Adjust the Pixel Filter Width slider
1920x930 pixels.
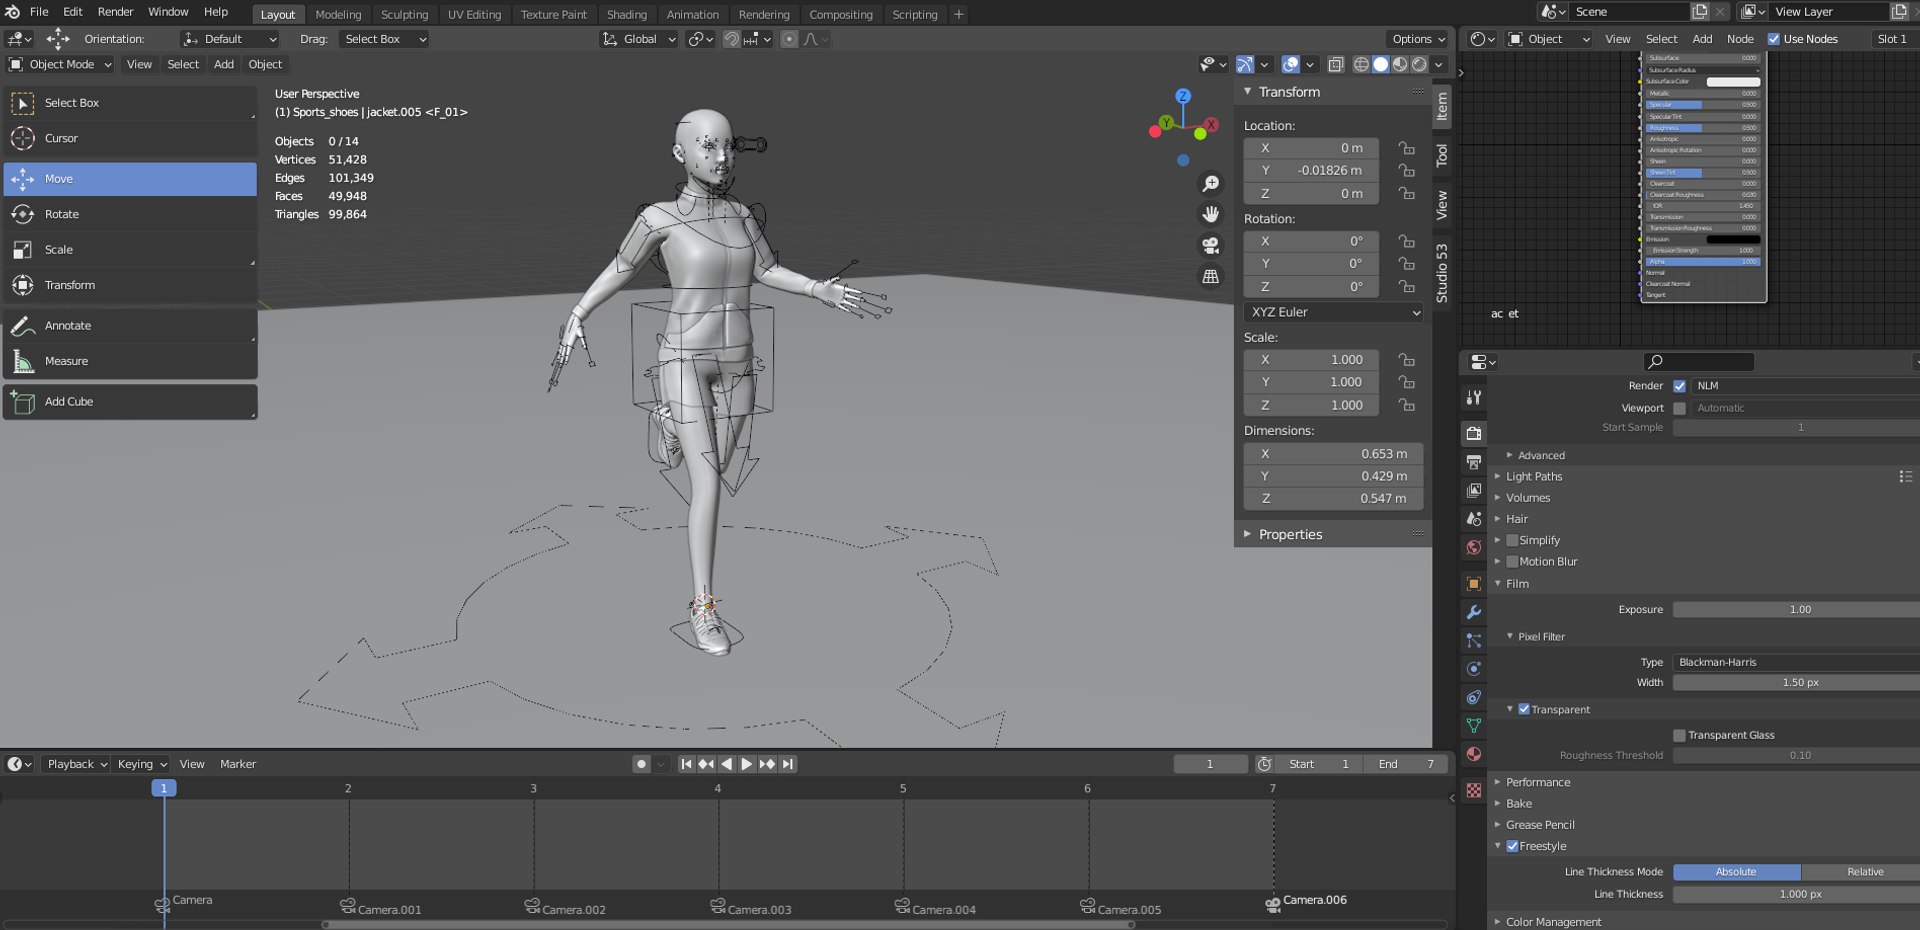tap(1796, 682)
